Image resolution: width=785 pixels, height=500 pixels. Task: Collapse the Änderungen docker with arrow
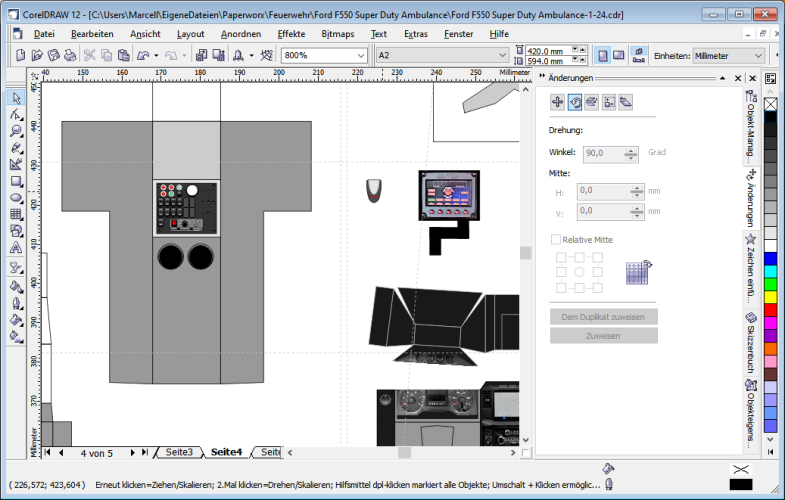point(722,78)
